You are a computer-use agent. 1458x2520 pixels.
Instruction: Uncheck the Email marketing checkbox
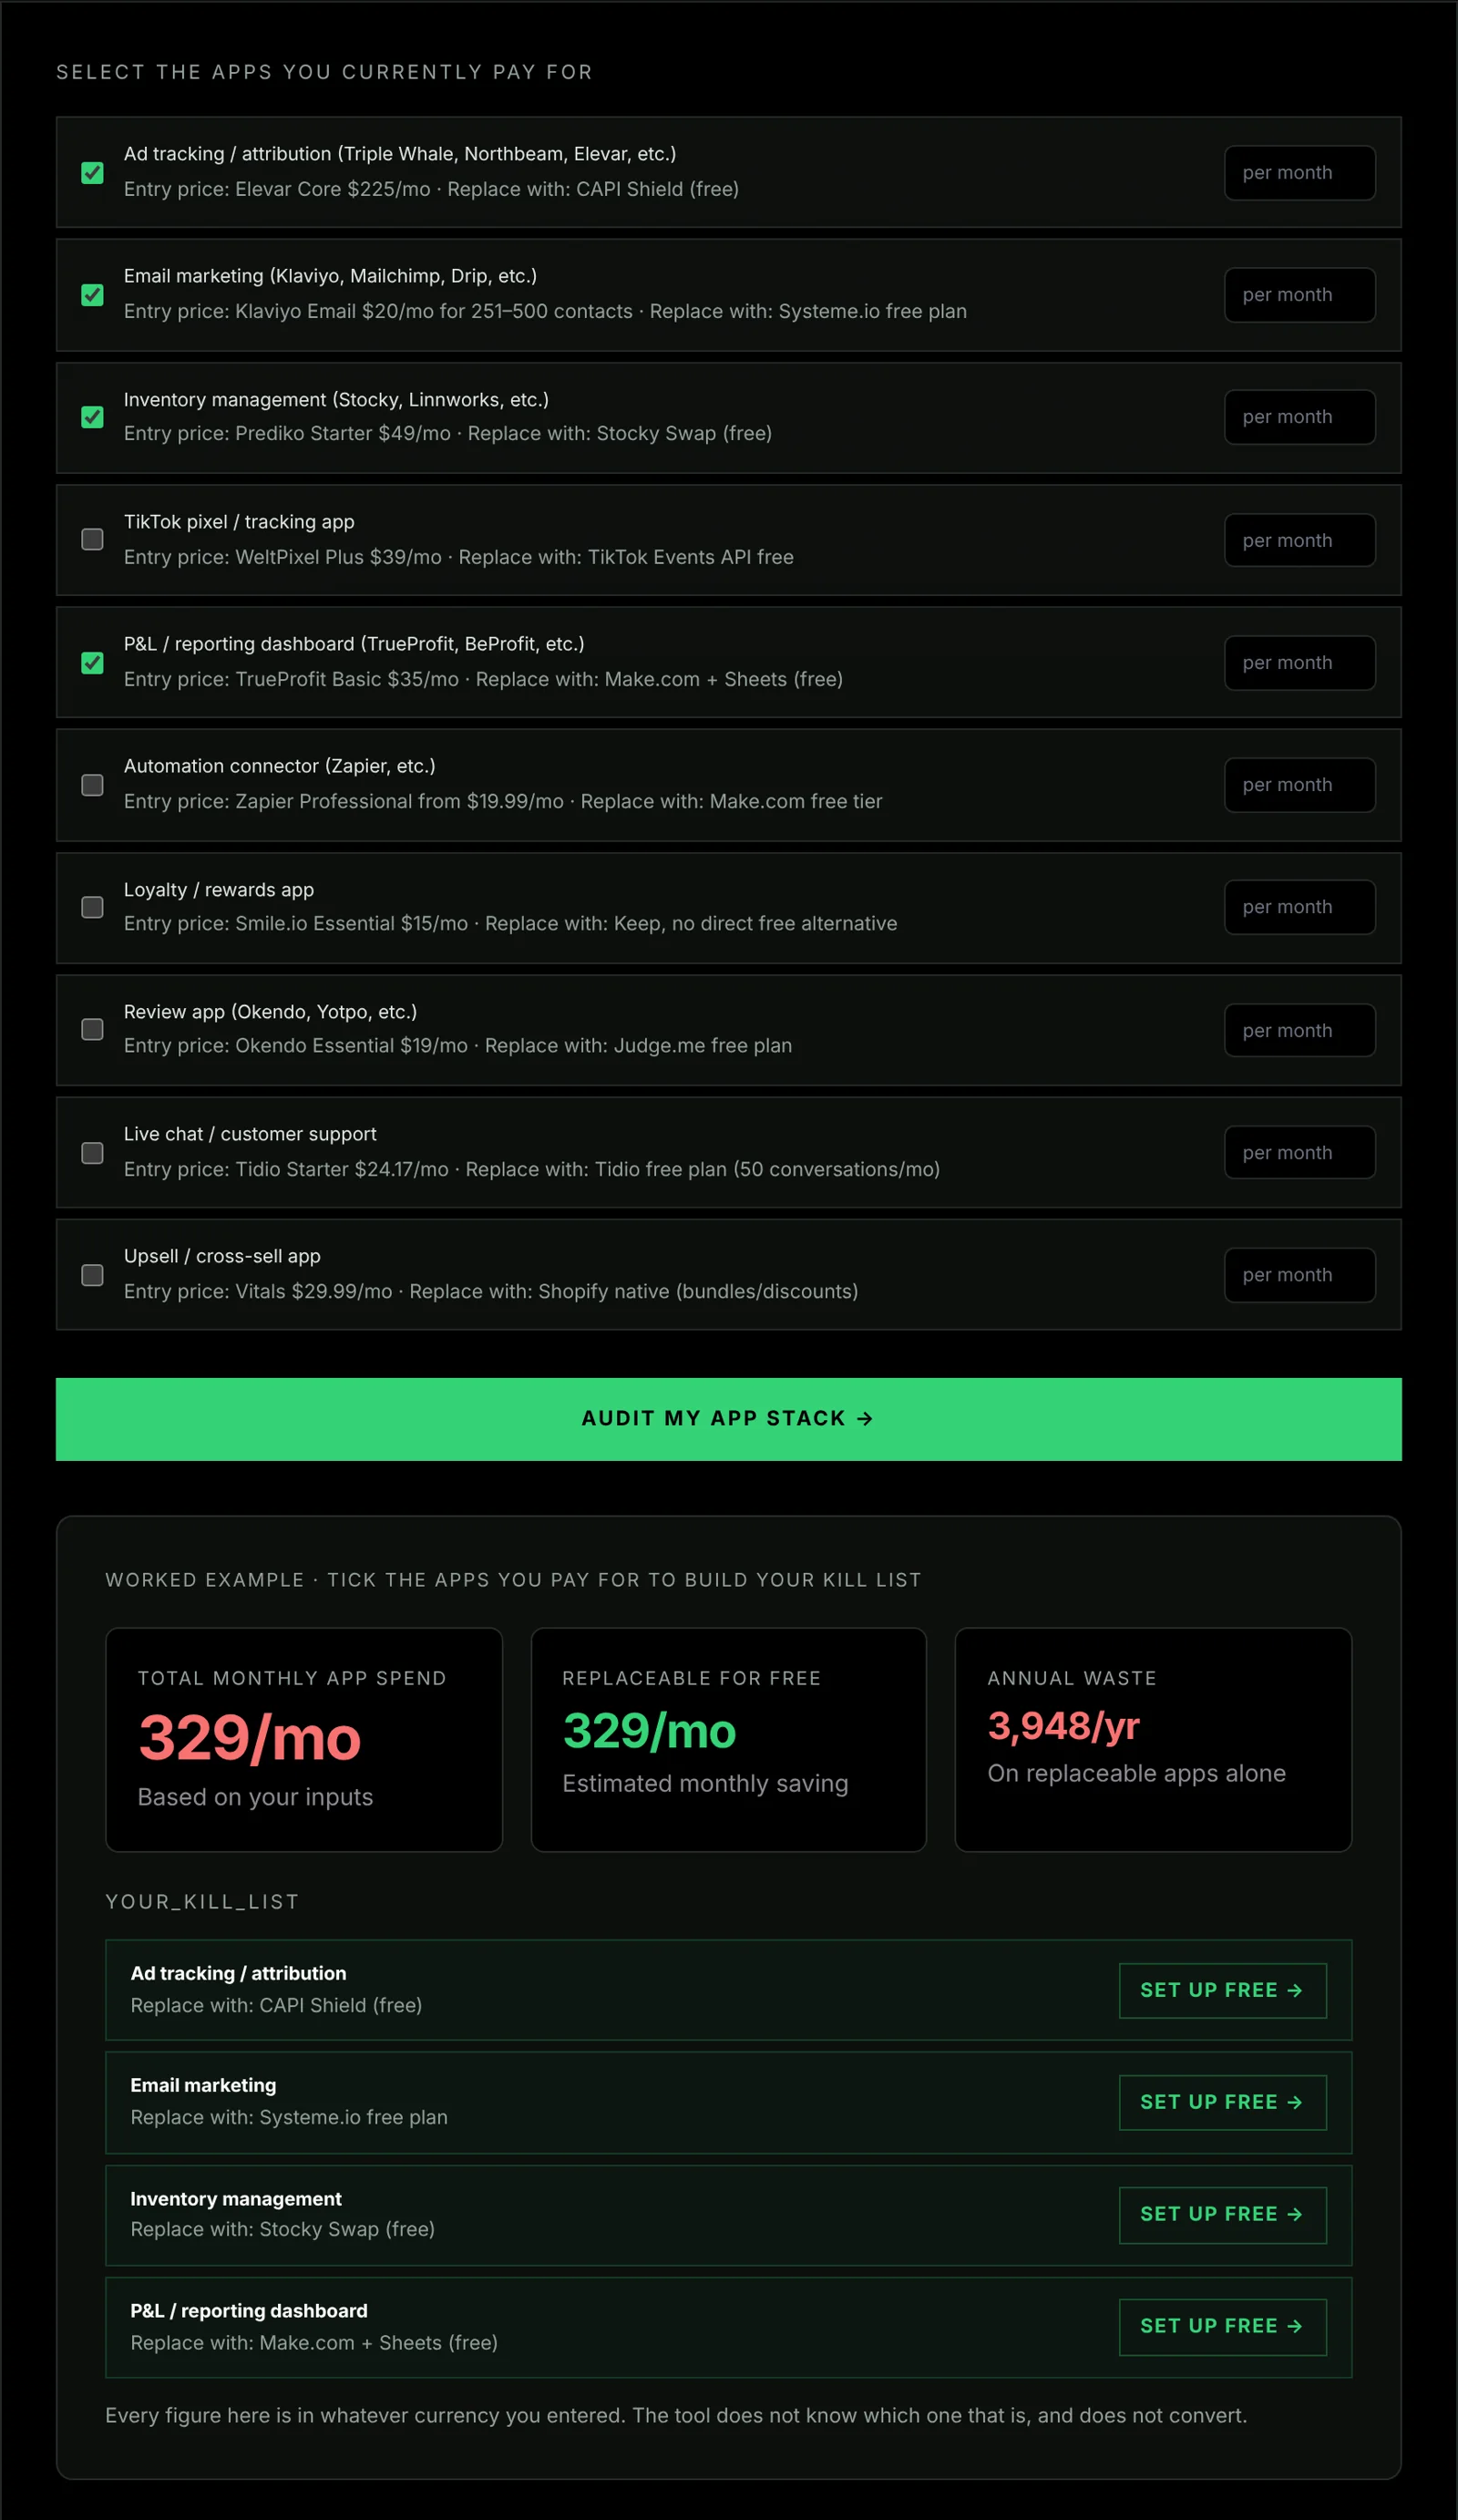(x=92, y=295)
